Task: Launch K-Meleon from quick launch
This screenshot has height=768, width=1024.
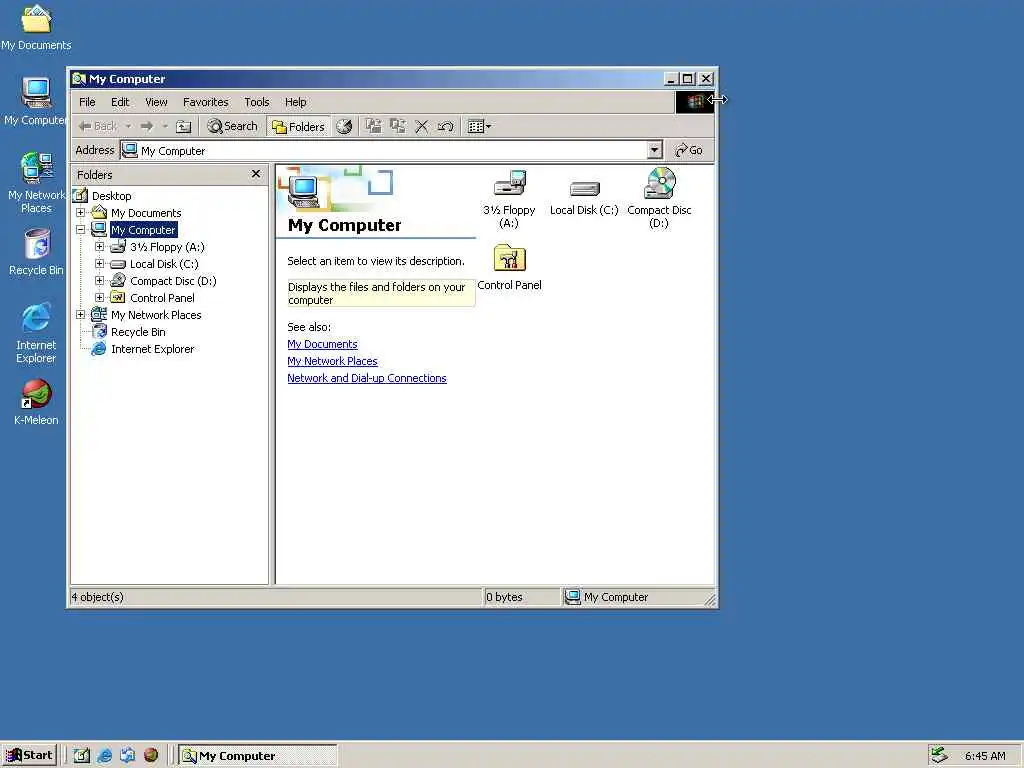Action: pyautogui.click(x=151, y=755)
